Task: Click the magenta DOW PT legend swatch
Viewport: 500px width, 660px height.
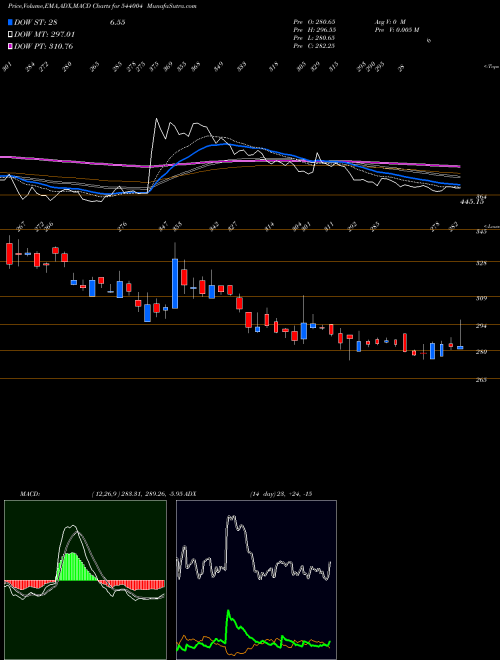Action: click(10, 46)
